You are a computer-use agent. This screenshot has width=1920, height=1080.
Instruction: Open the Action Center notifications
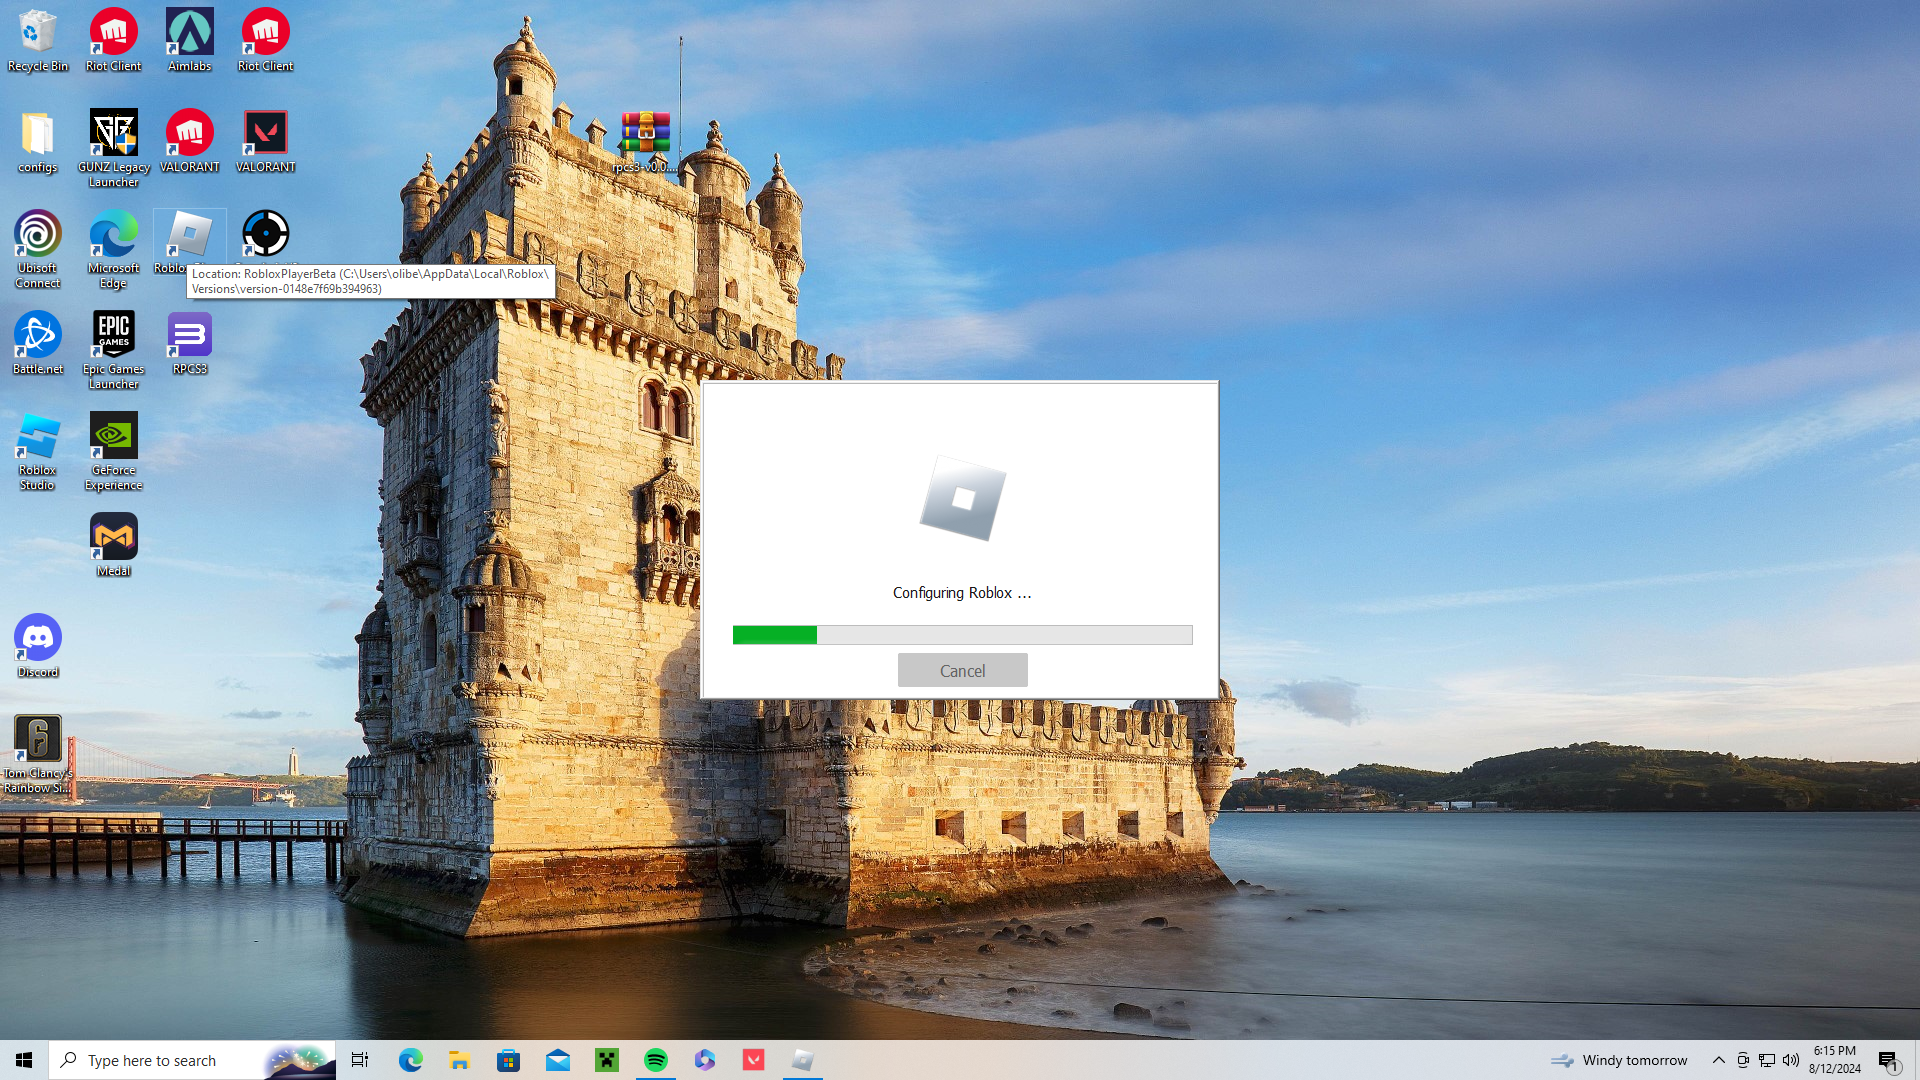[1888, 1061]
